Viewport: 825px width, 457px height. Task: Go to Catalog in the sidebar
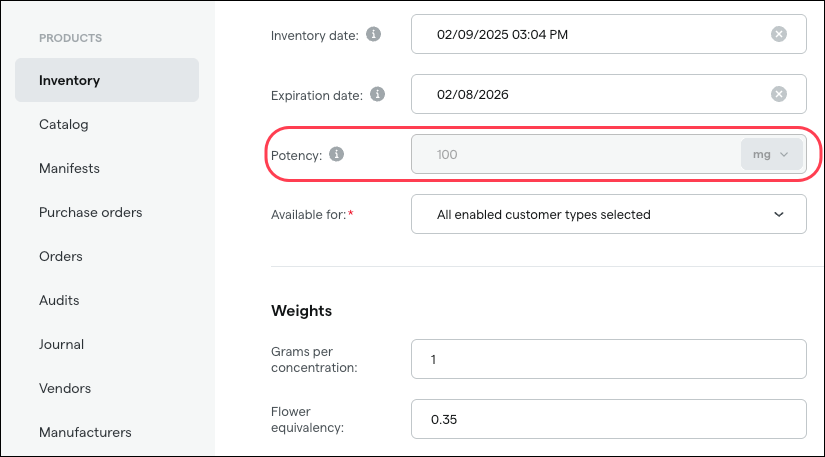[x=64, y=124]
